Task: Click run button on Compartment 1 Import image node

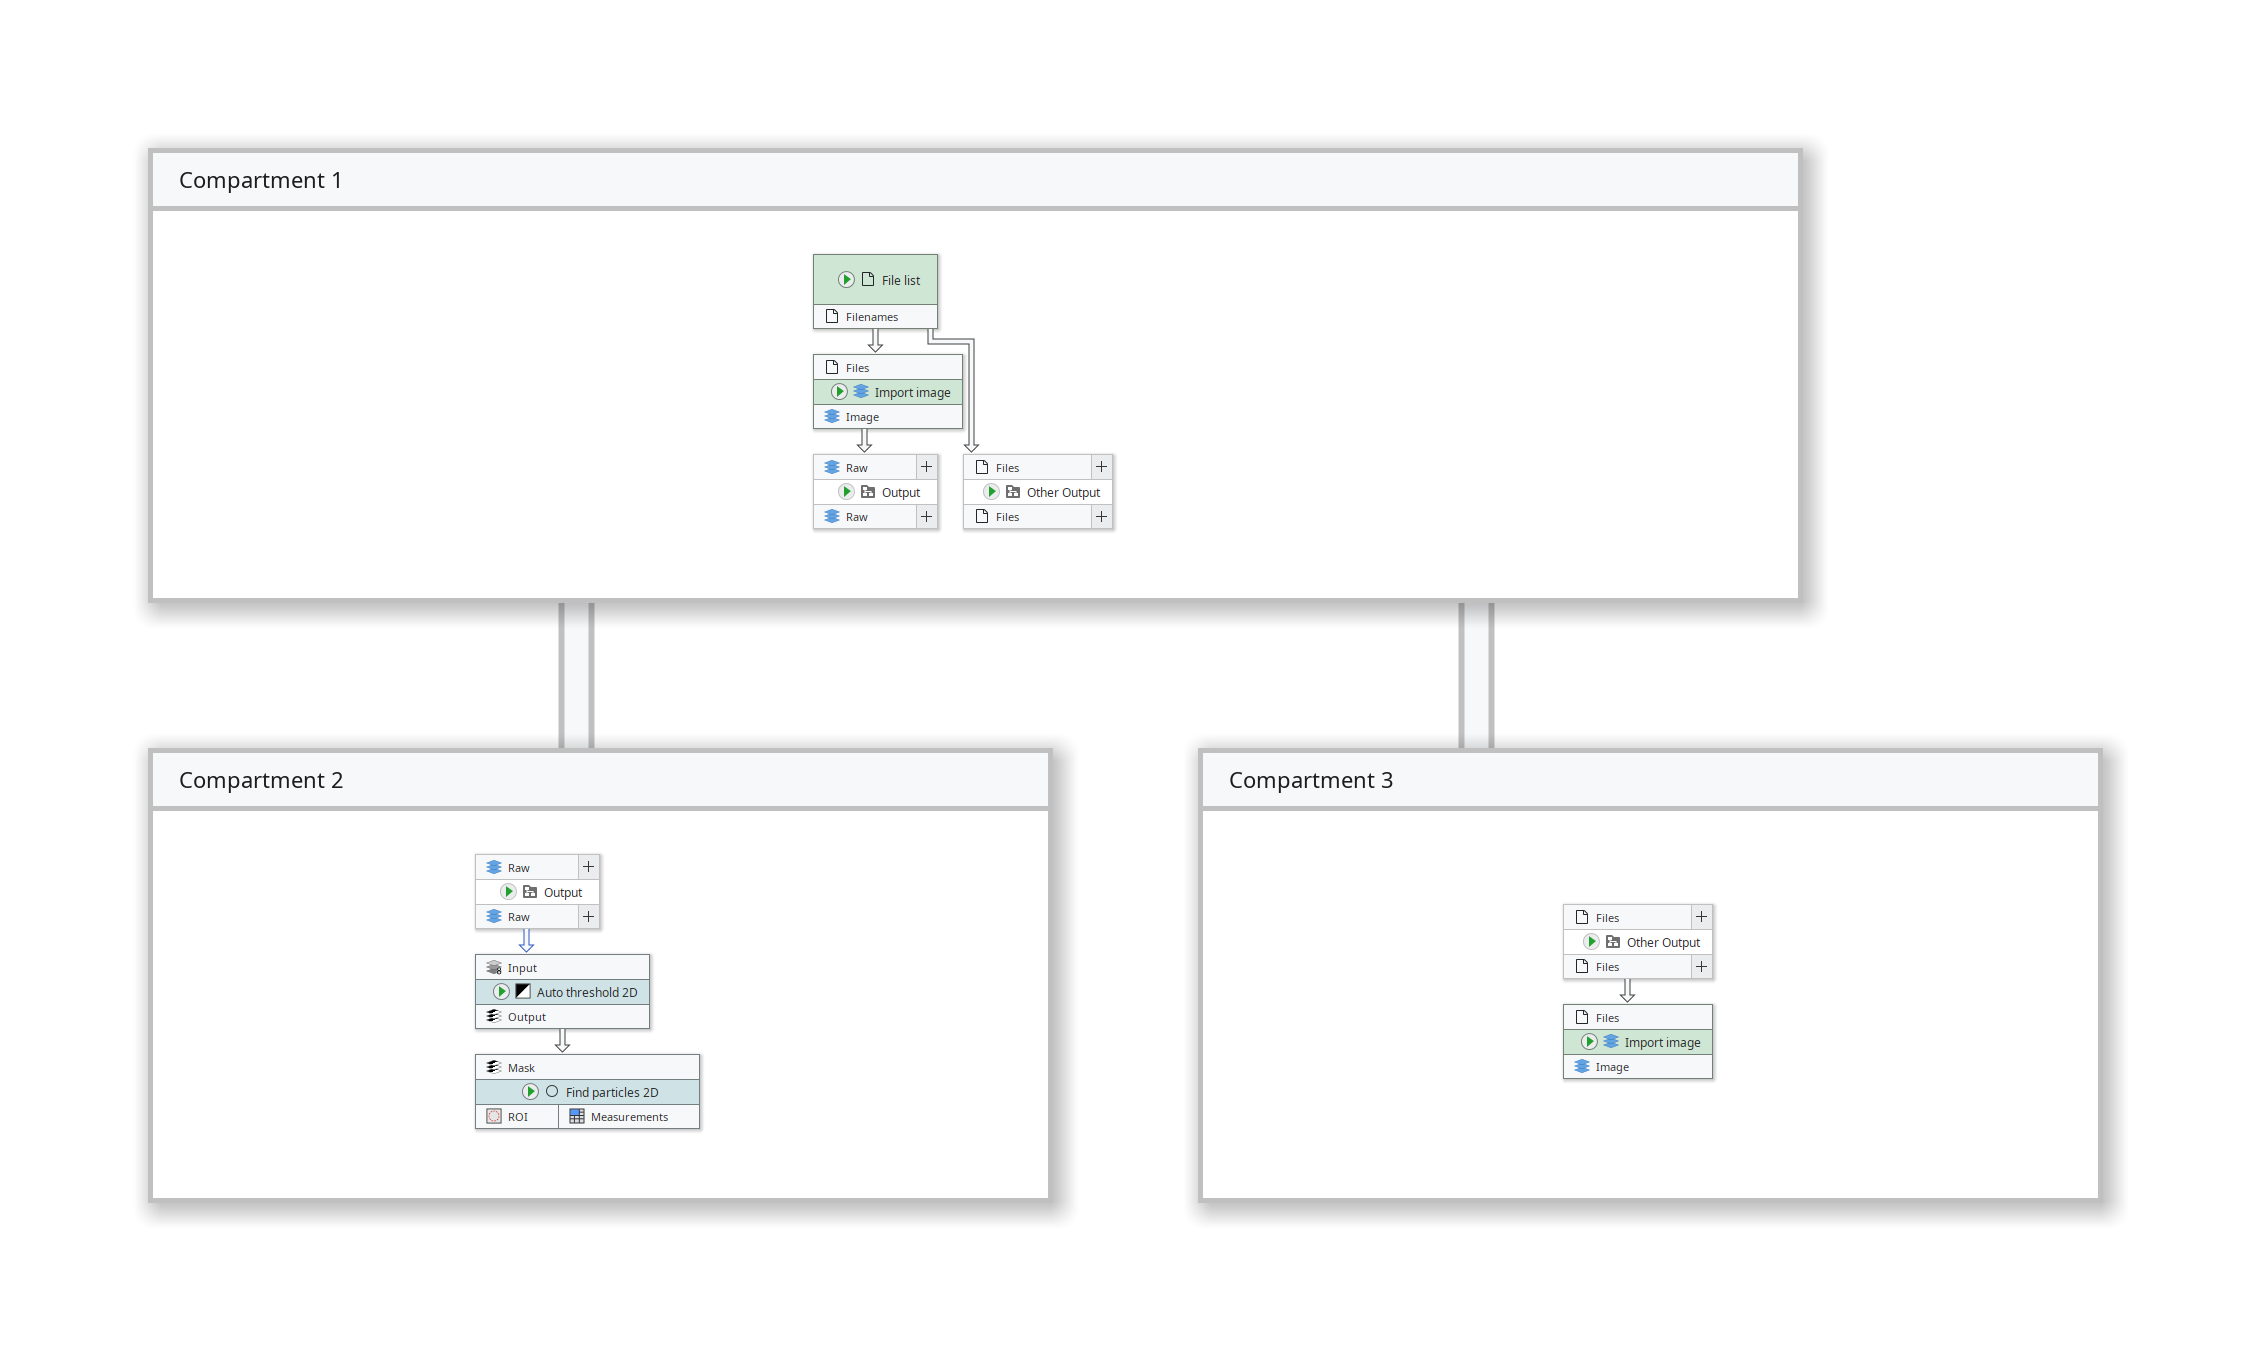Action: click(840, 392)
